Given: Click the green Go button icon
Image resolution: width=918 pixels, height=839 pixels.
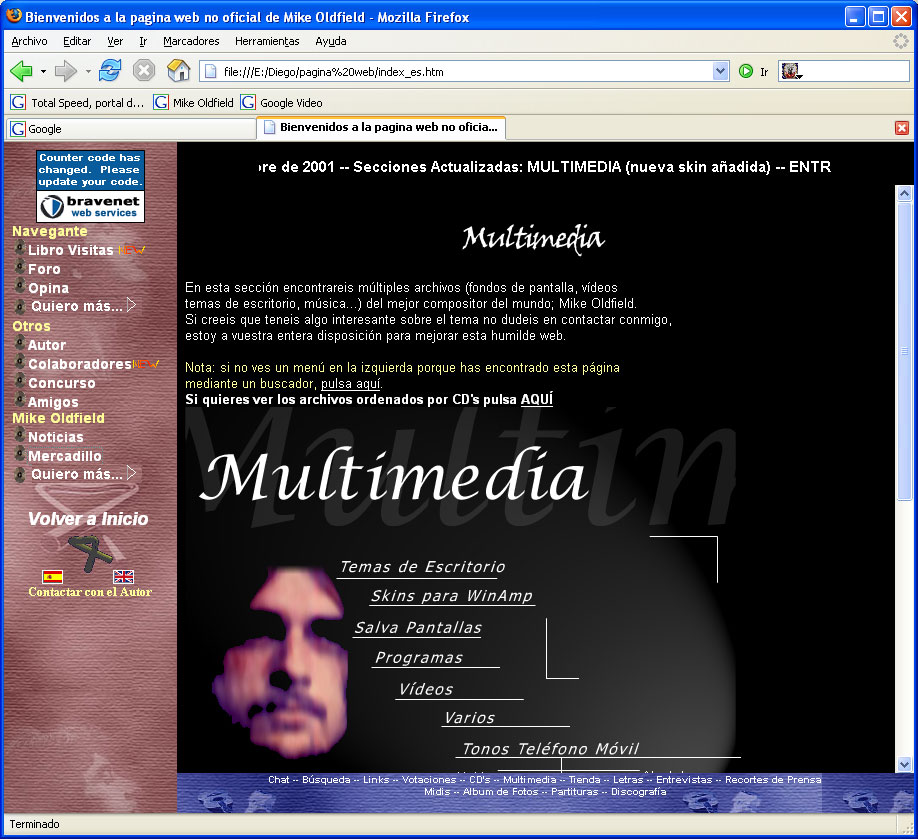Looking at the screenshot, I should point(746,71).
